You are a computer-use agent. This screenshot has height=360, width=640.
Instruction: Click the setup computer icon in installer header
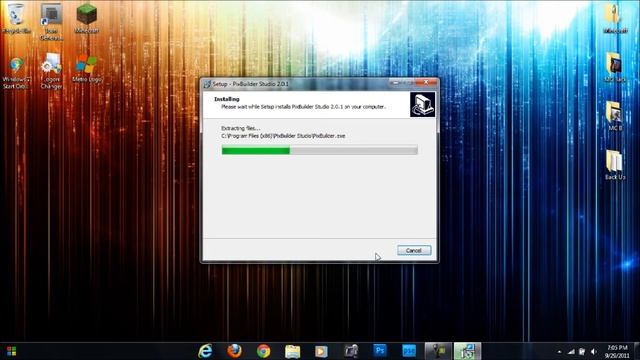coord(422,104)
